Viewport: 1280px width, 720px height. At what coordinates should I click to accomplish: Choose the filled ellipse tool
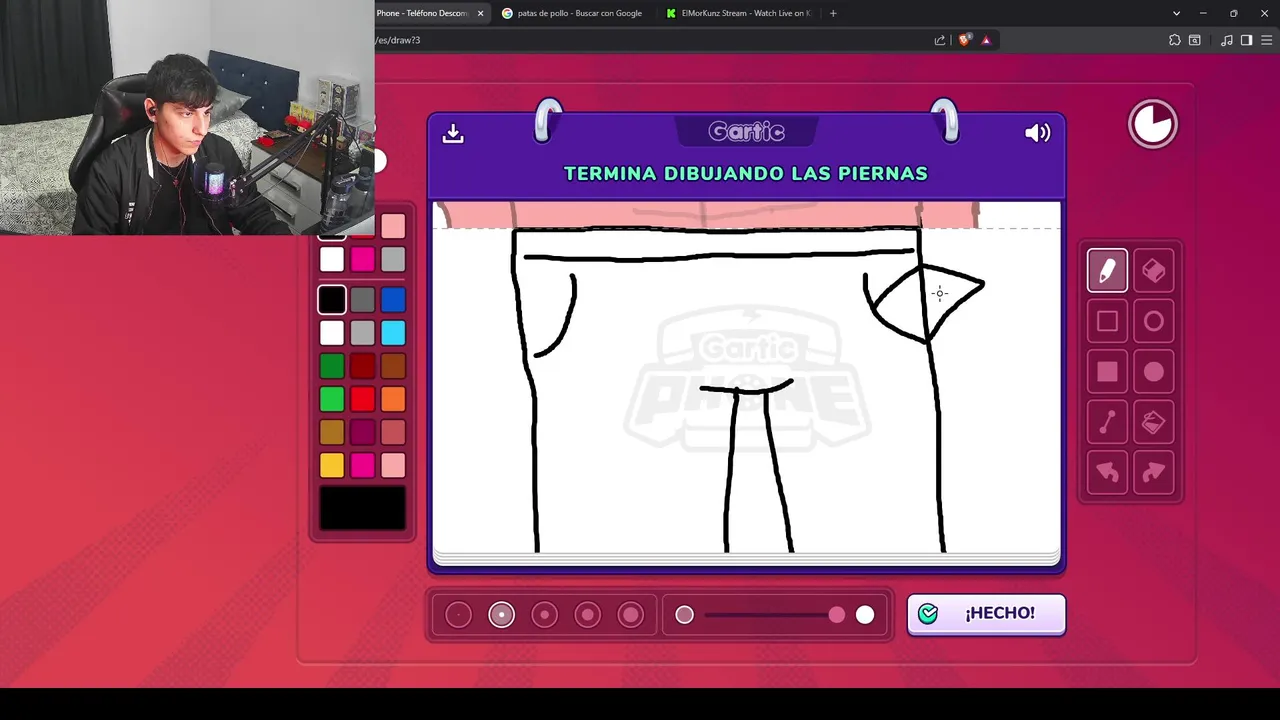(1153, 372)
